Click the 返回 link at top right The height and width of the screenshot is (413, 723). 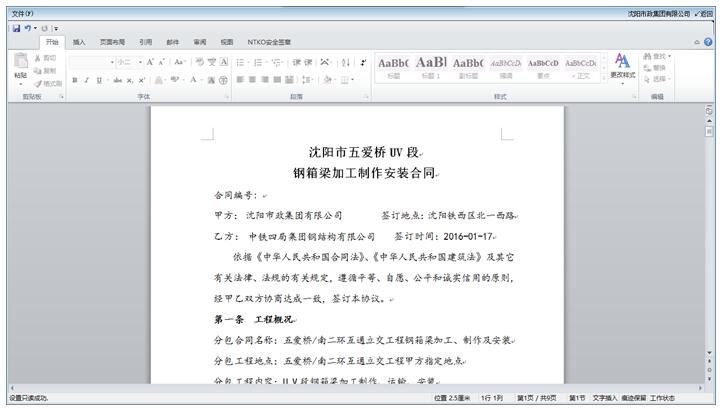pos(704,14)
